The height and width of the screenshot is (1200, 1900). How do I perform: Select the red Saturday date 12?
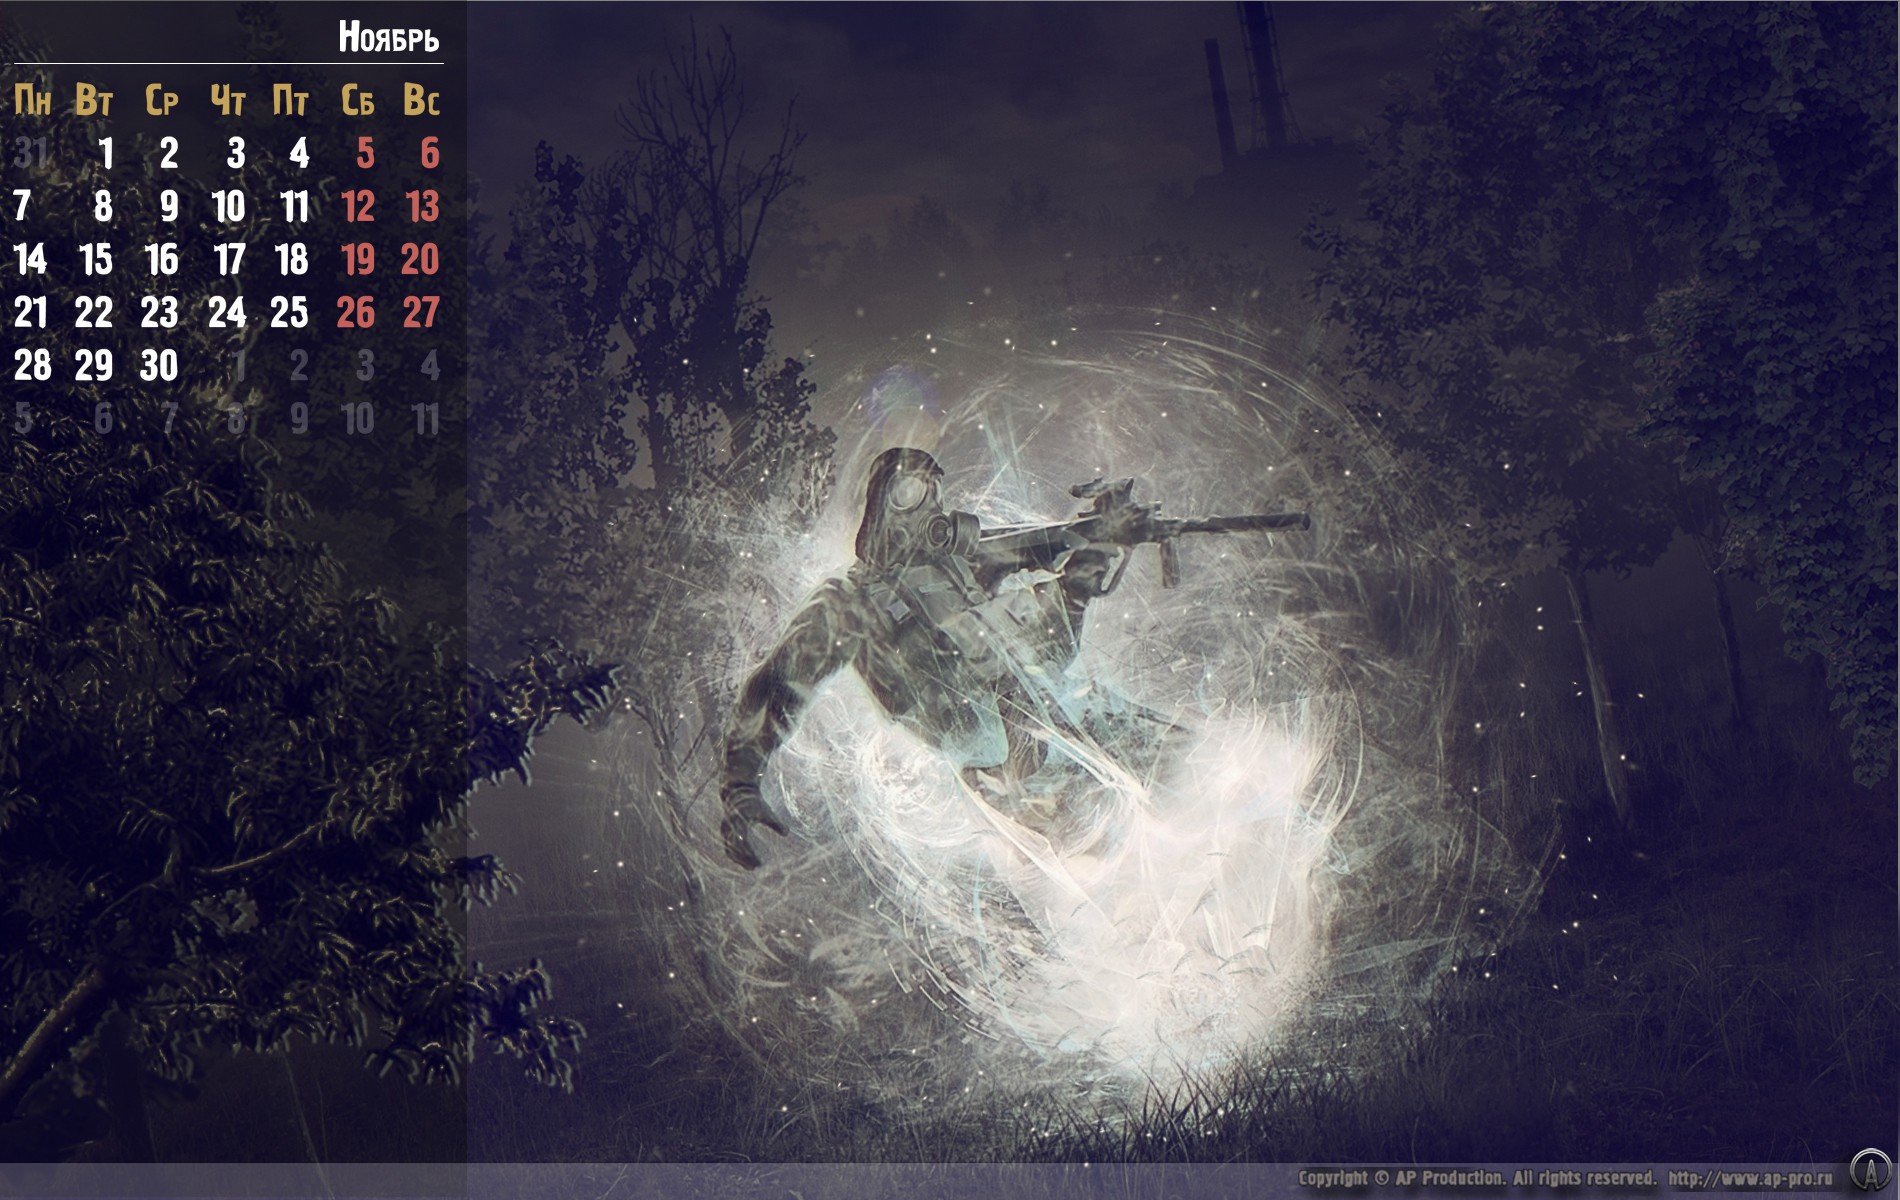[358, 206]
